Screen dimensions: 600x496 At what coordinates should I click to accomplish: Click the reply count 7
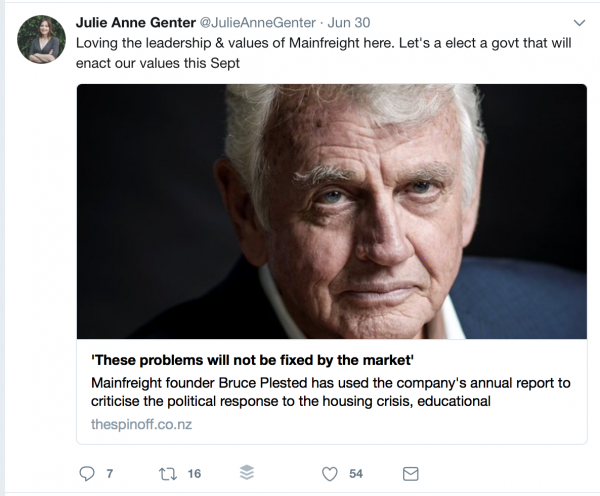point(109,473)
